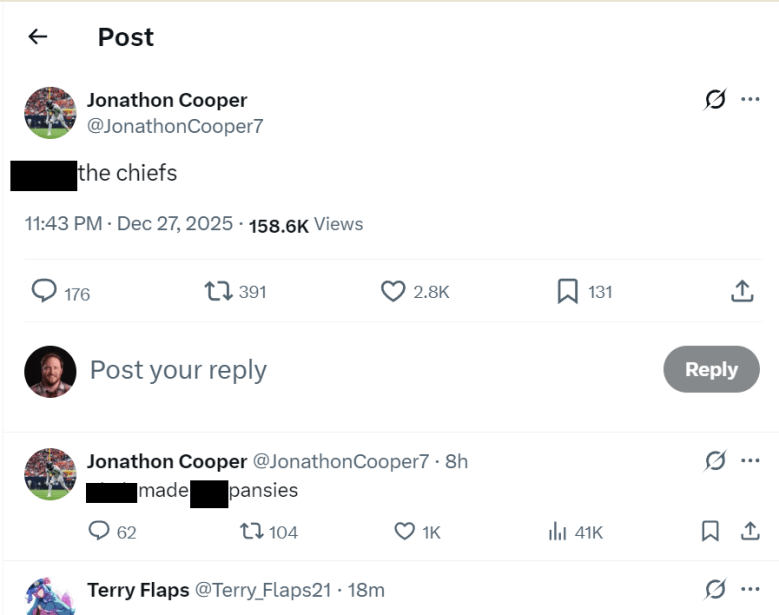Click the reply icon with 176 comments
Screen dimensions: 779x615
pyautogui.click(x=44, y=291)
